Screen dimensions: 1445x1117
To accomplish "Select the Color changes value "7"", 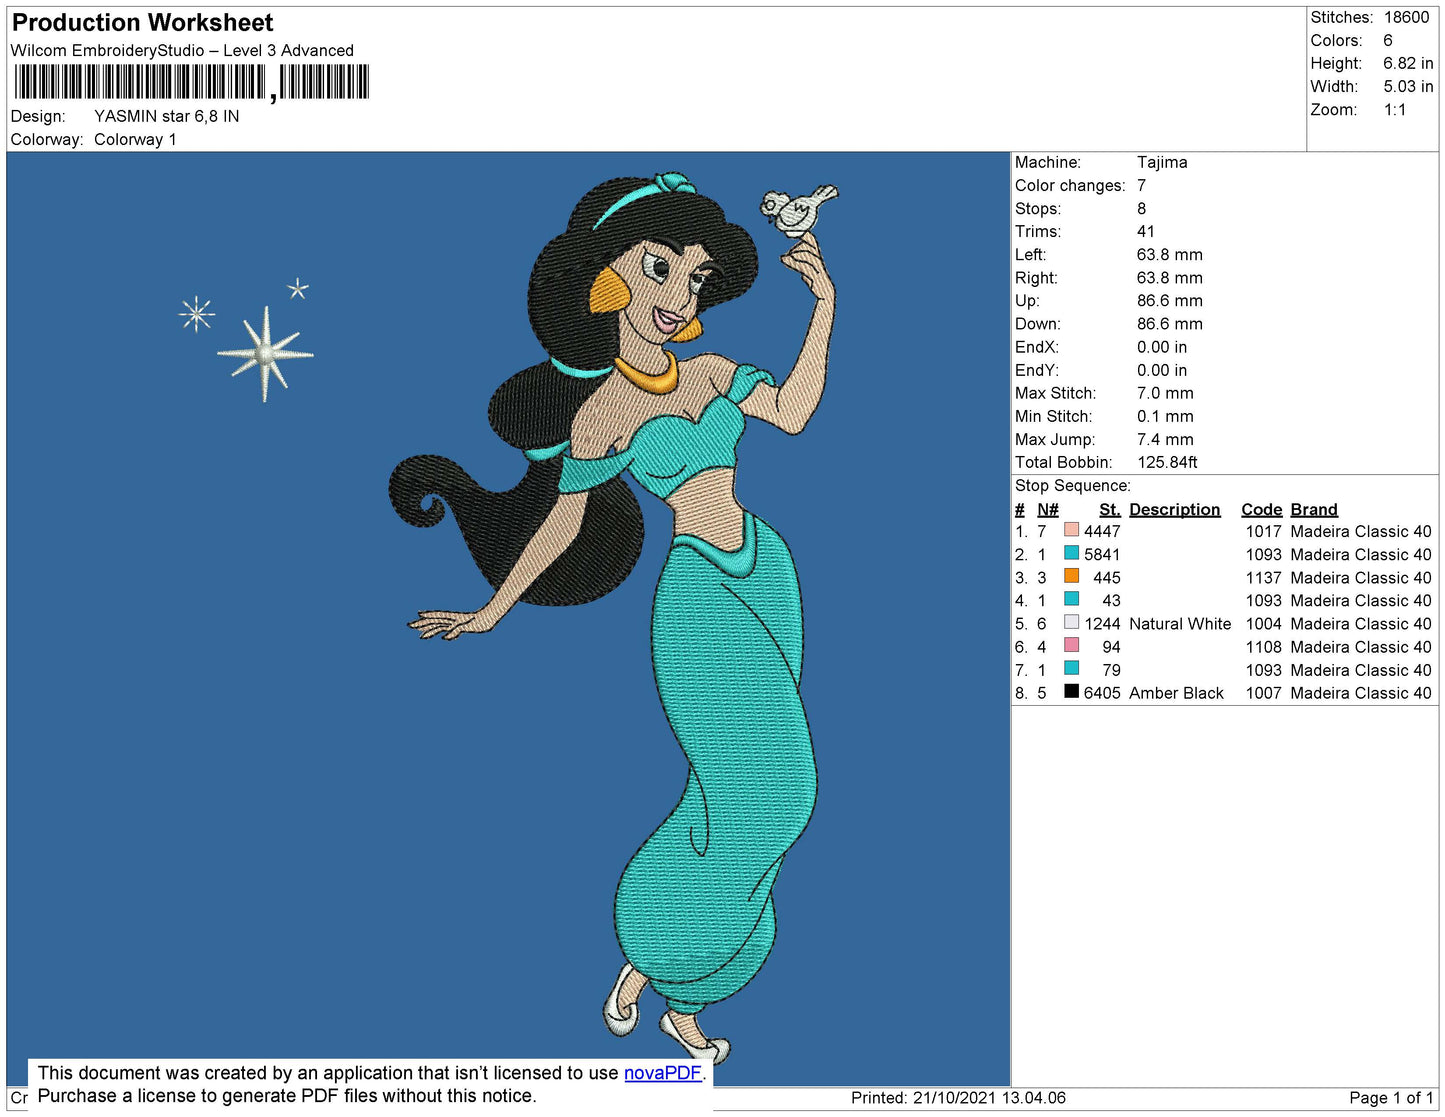I will 1141,186.
